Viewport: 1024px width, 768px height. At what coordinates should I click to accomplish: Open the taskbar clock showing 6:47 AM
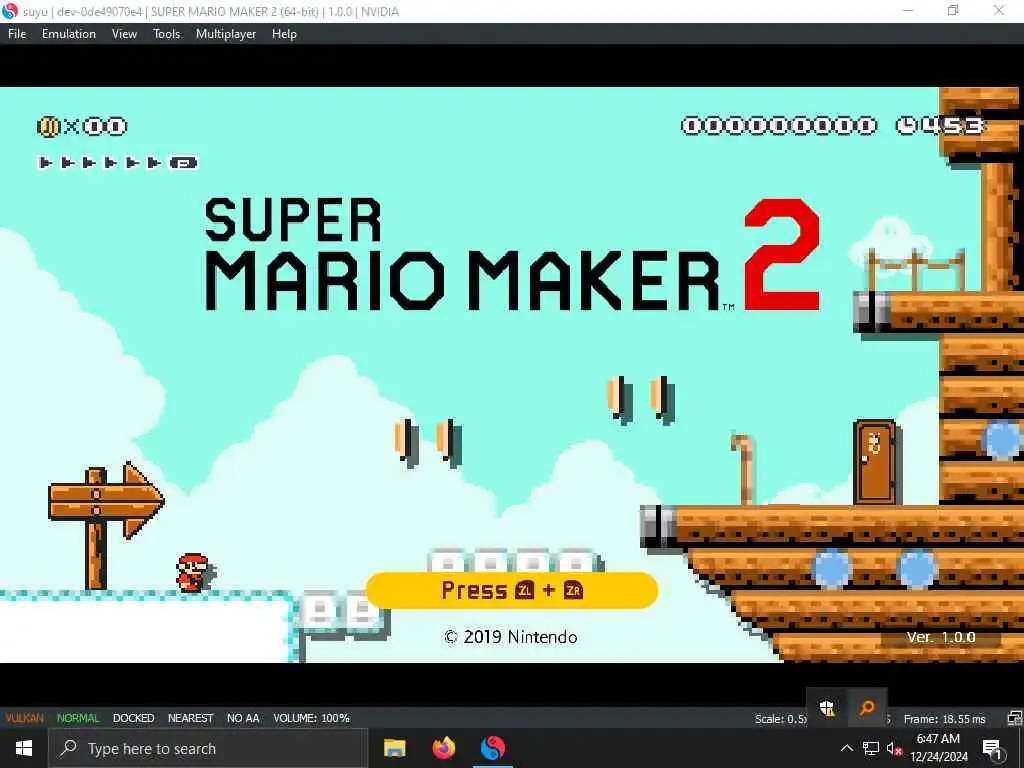point(938,748)
